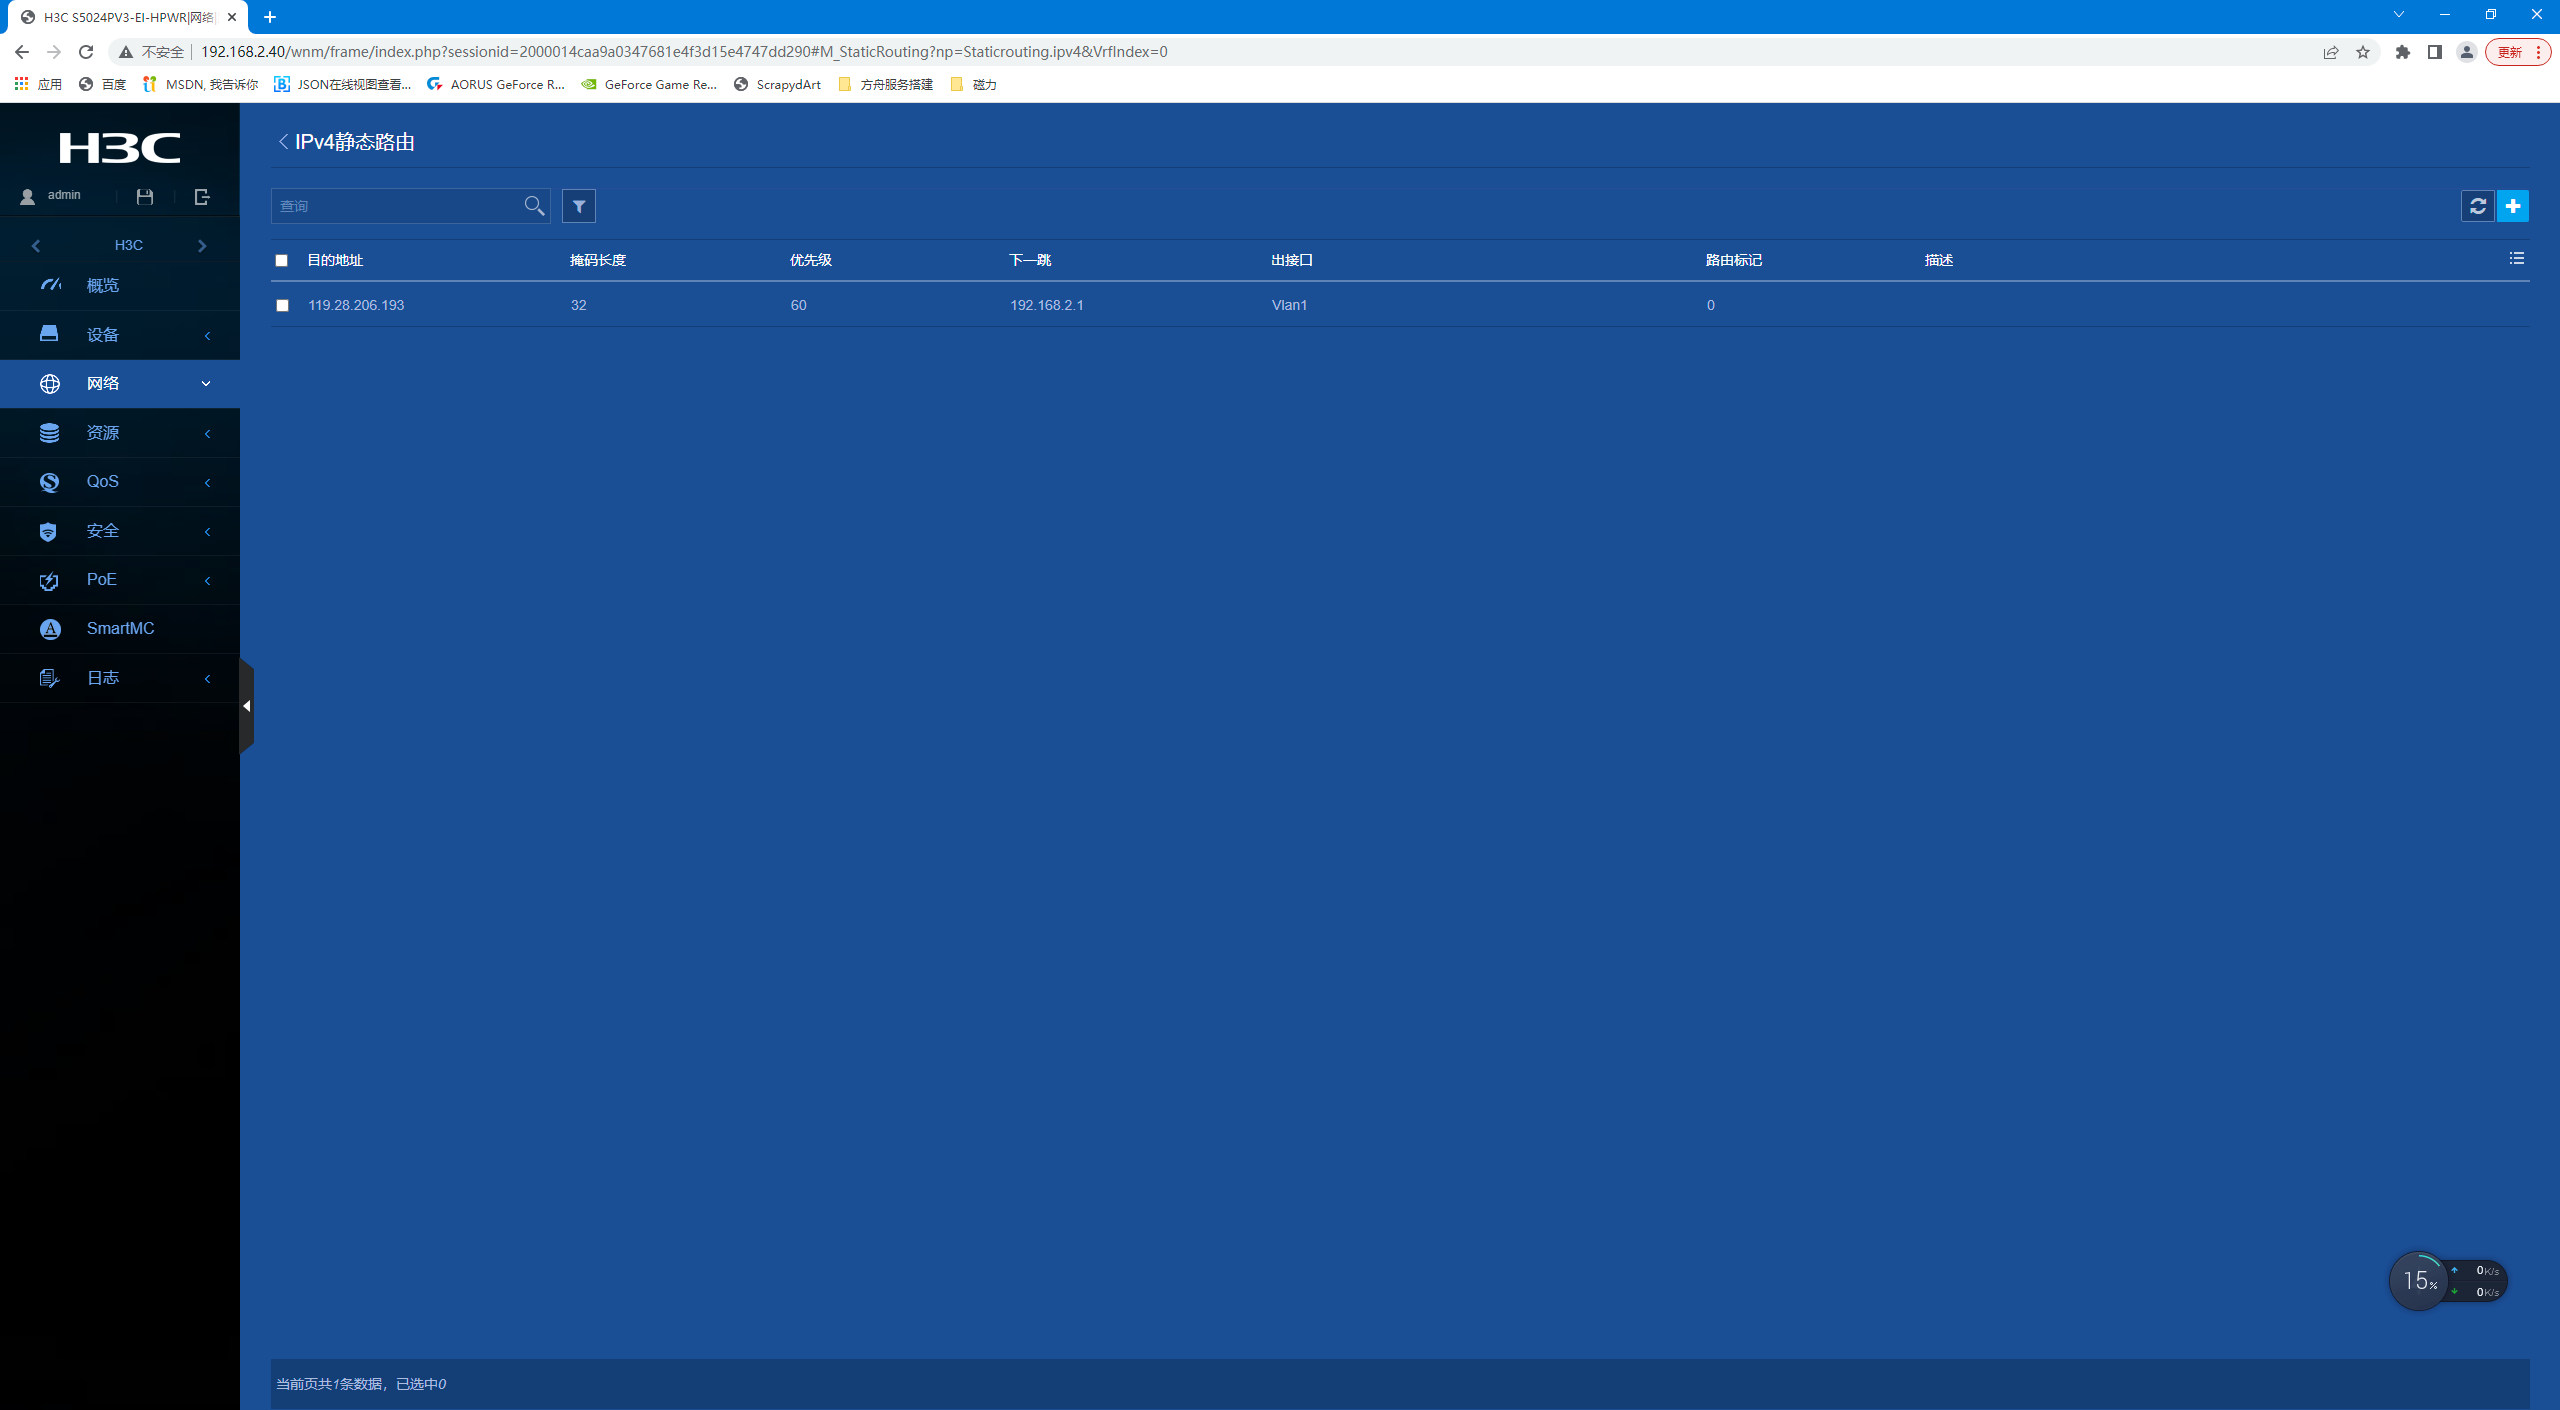Check the 119.28.206.193 route row
Screen dimensions: 2560x1410
[x=282, y=306]
